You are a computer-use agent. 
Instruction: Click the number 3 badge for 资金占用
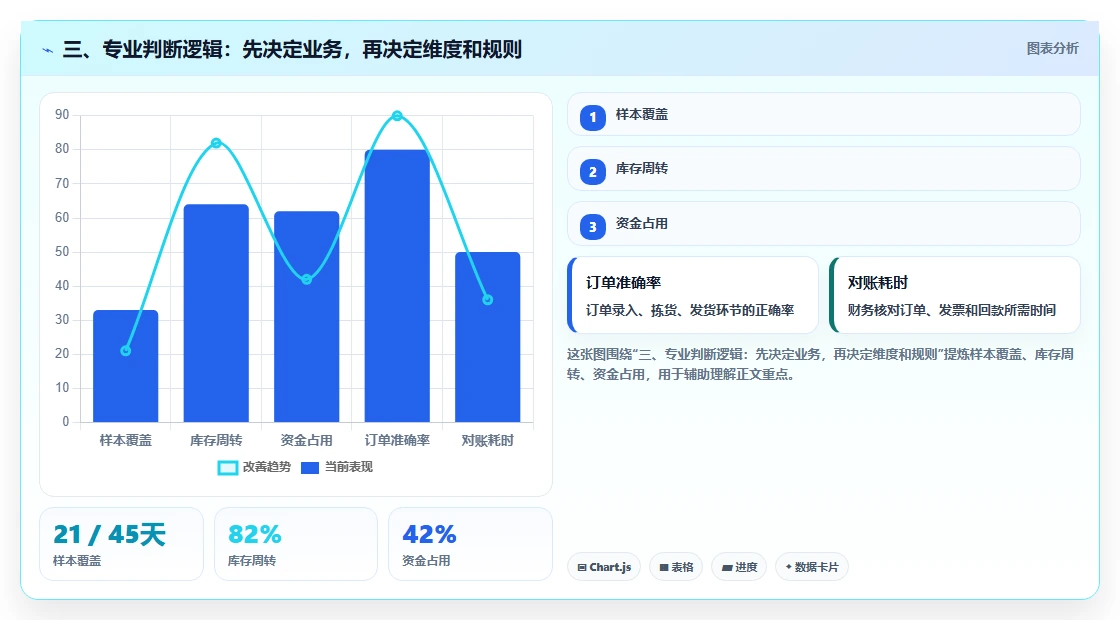[x=592, y=226]
